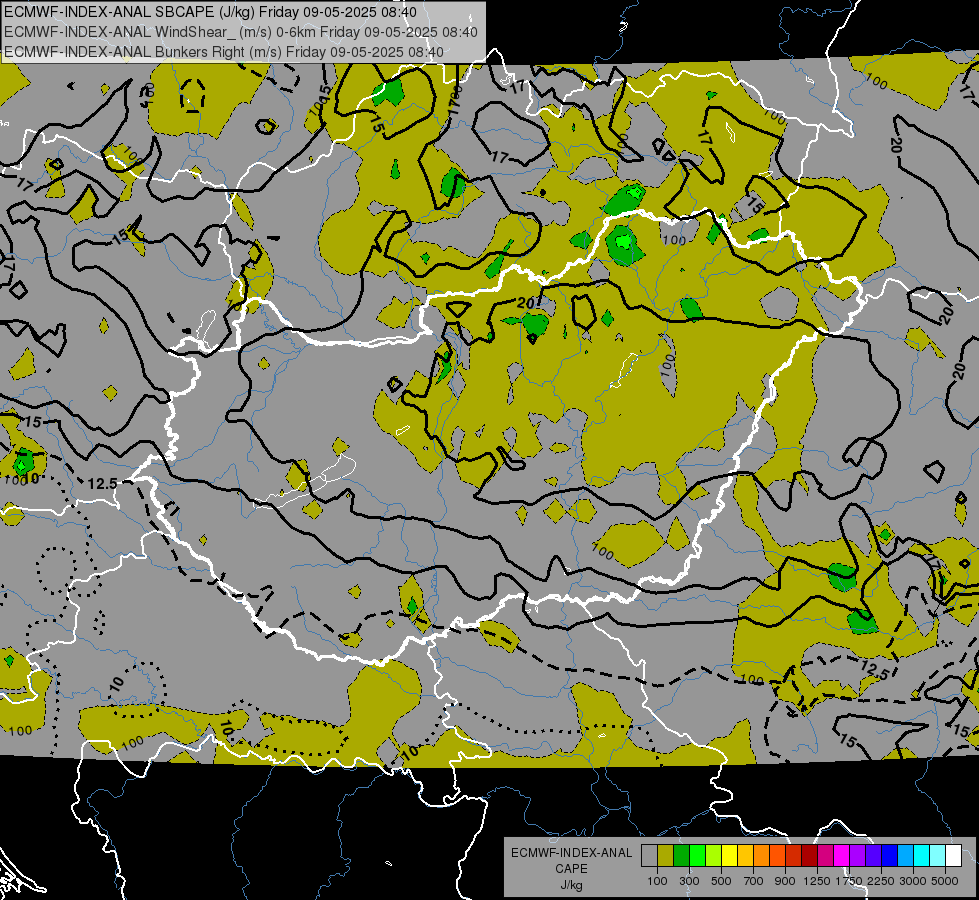Click legend value 5000

tap(945, 881)
